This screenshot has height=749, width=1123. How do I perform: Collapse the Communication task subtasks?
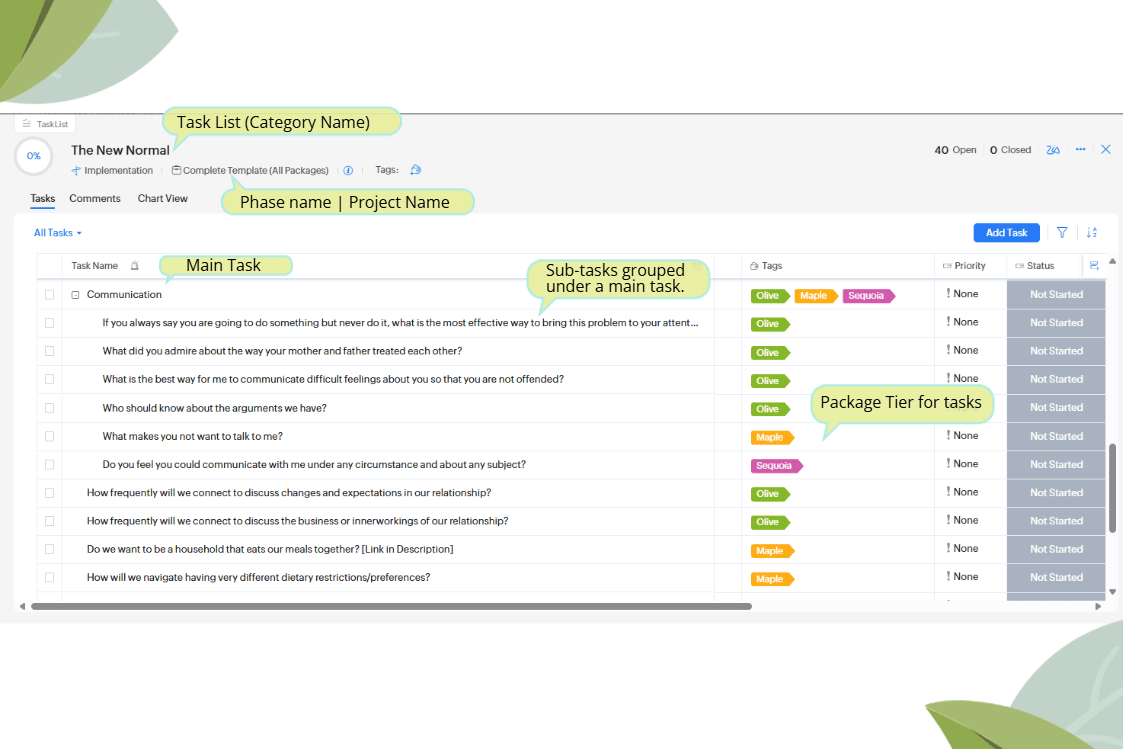click(x=75, y=295)
